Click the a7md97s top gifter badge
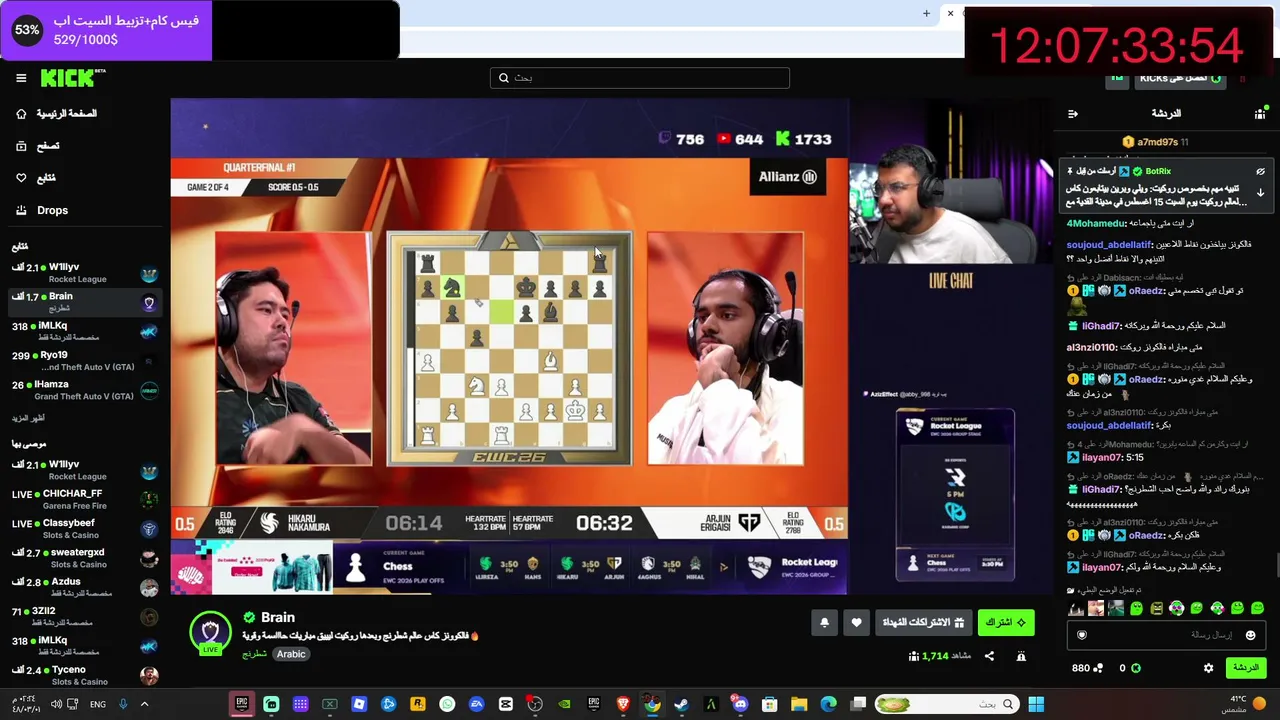Image resolution: width=1280 pixels, height=720 pixels. click(1157, 142)
